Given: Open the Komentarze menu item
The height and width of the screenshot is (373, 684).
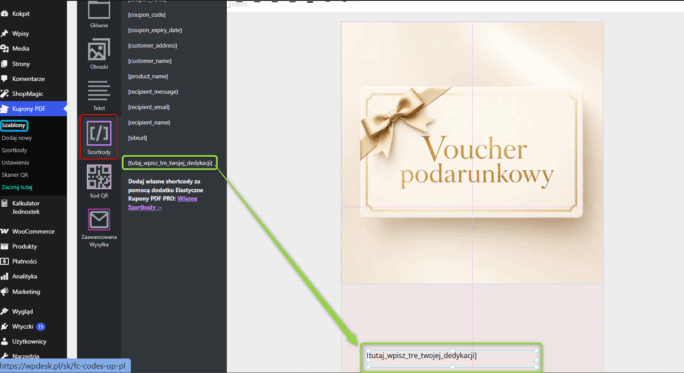Looking at the screenshot, I should click(28, 79).
